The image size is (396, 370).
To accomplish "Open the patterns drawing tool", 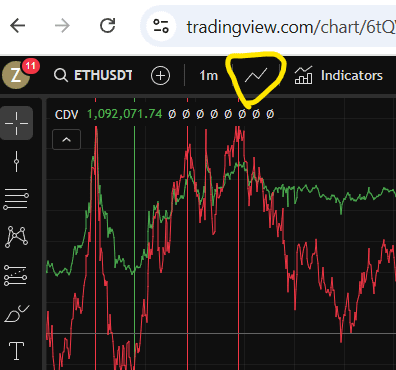I will (16, 237).
